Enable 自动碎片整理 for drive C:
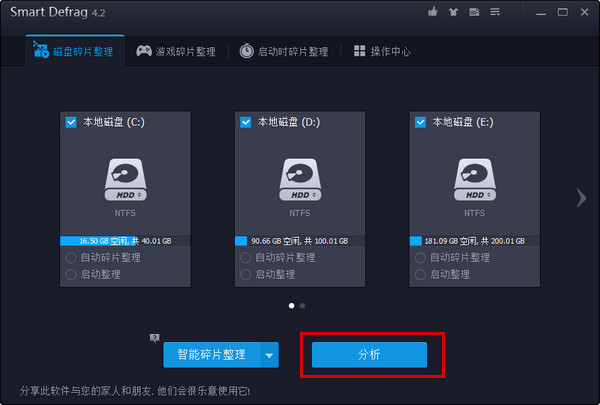 (x=71, y=258)
